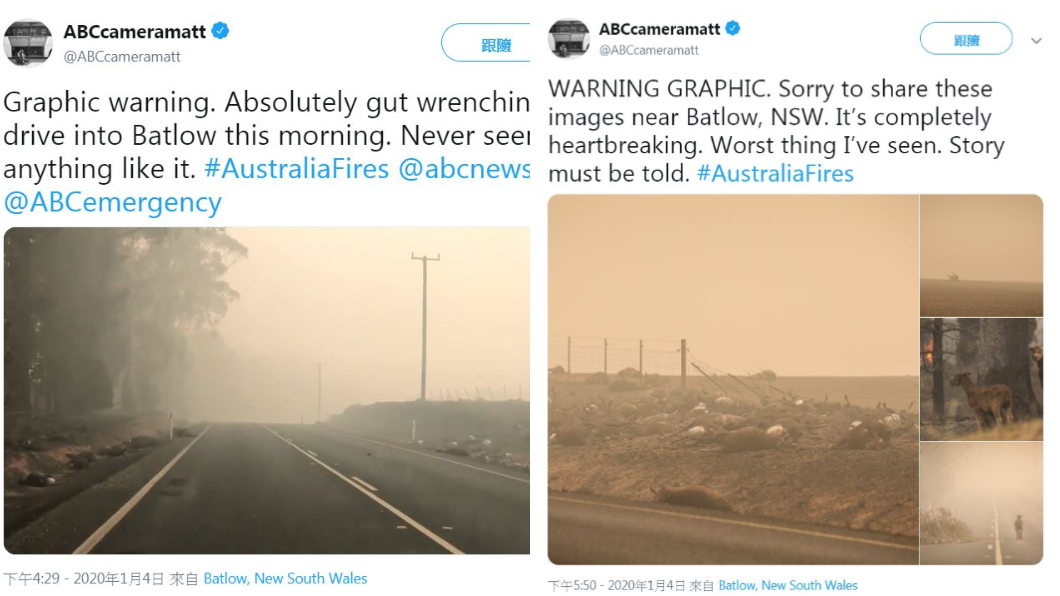Open @ABCcameramatt handle in right tweet
The image size is (1060, 596).
pyautogui.click(x=649, y=50)
